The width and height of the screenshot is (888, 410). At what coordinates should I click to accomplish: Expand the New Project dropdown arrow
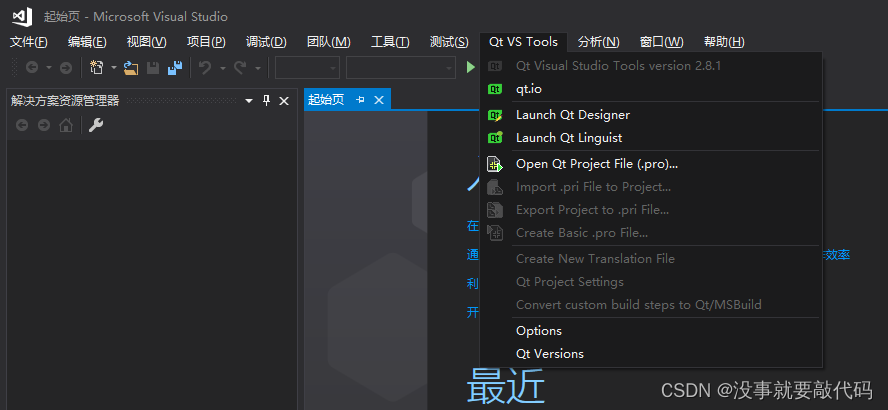click(x=113, y=68)
